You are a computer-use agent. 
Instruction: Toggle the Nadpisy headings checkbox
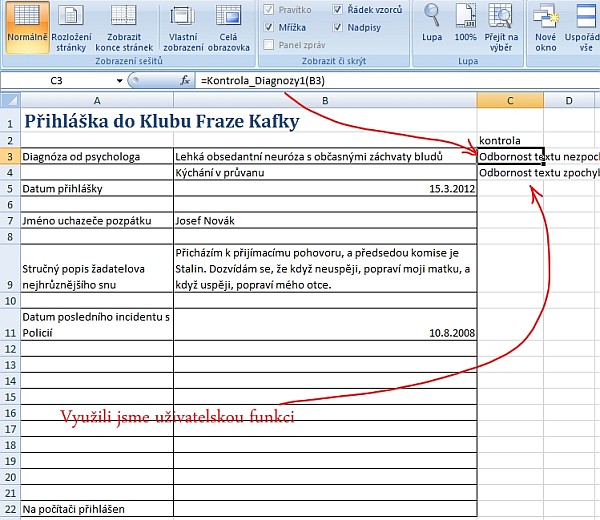click(x=338, y=27)
